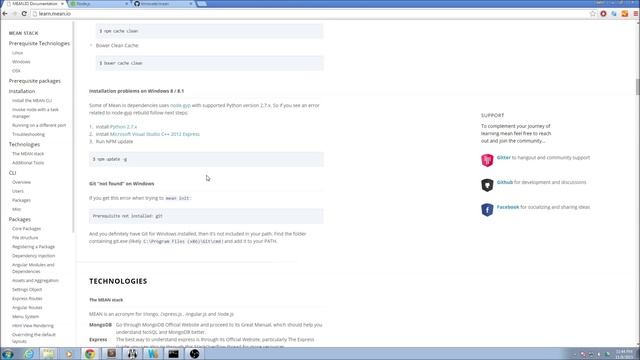Go to the Packages section heading in the sidebar
Image resolution: width=640 pixels, height=360 pixels.
pyautogui.click(x=20, y=220)
